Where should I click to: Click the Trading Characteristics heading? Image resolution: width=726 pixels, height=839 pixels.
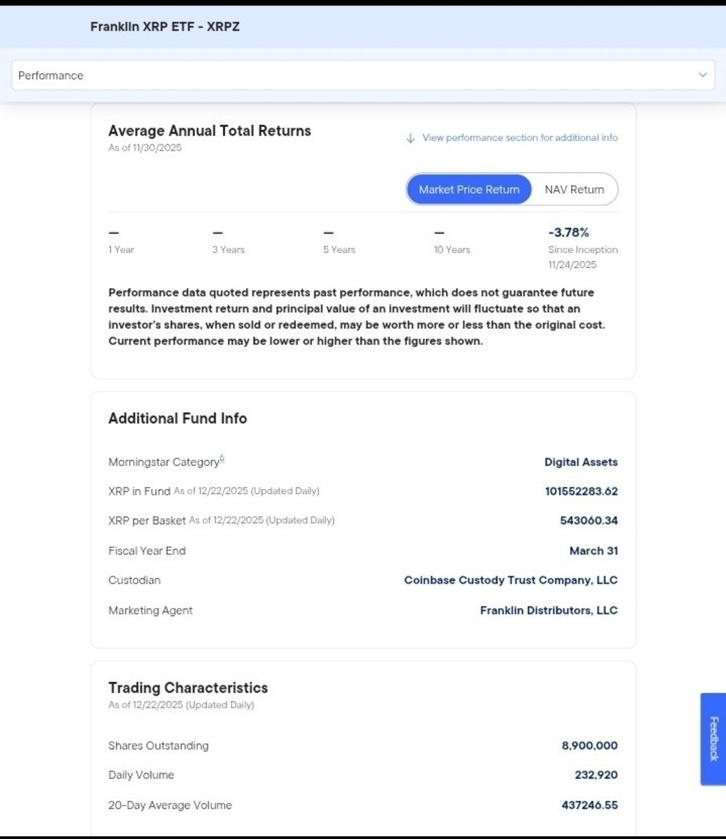[188, 688]
